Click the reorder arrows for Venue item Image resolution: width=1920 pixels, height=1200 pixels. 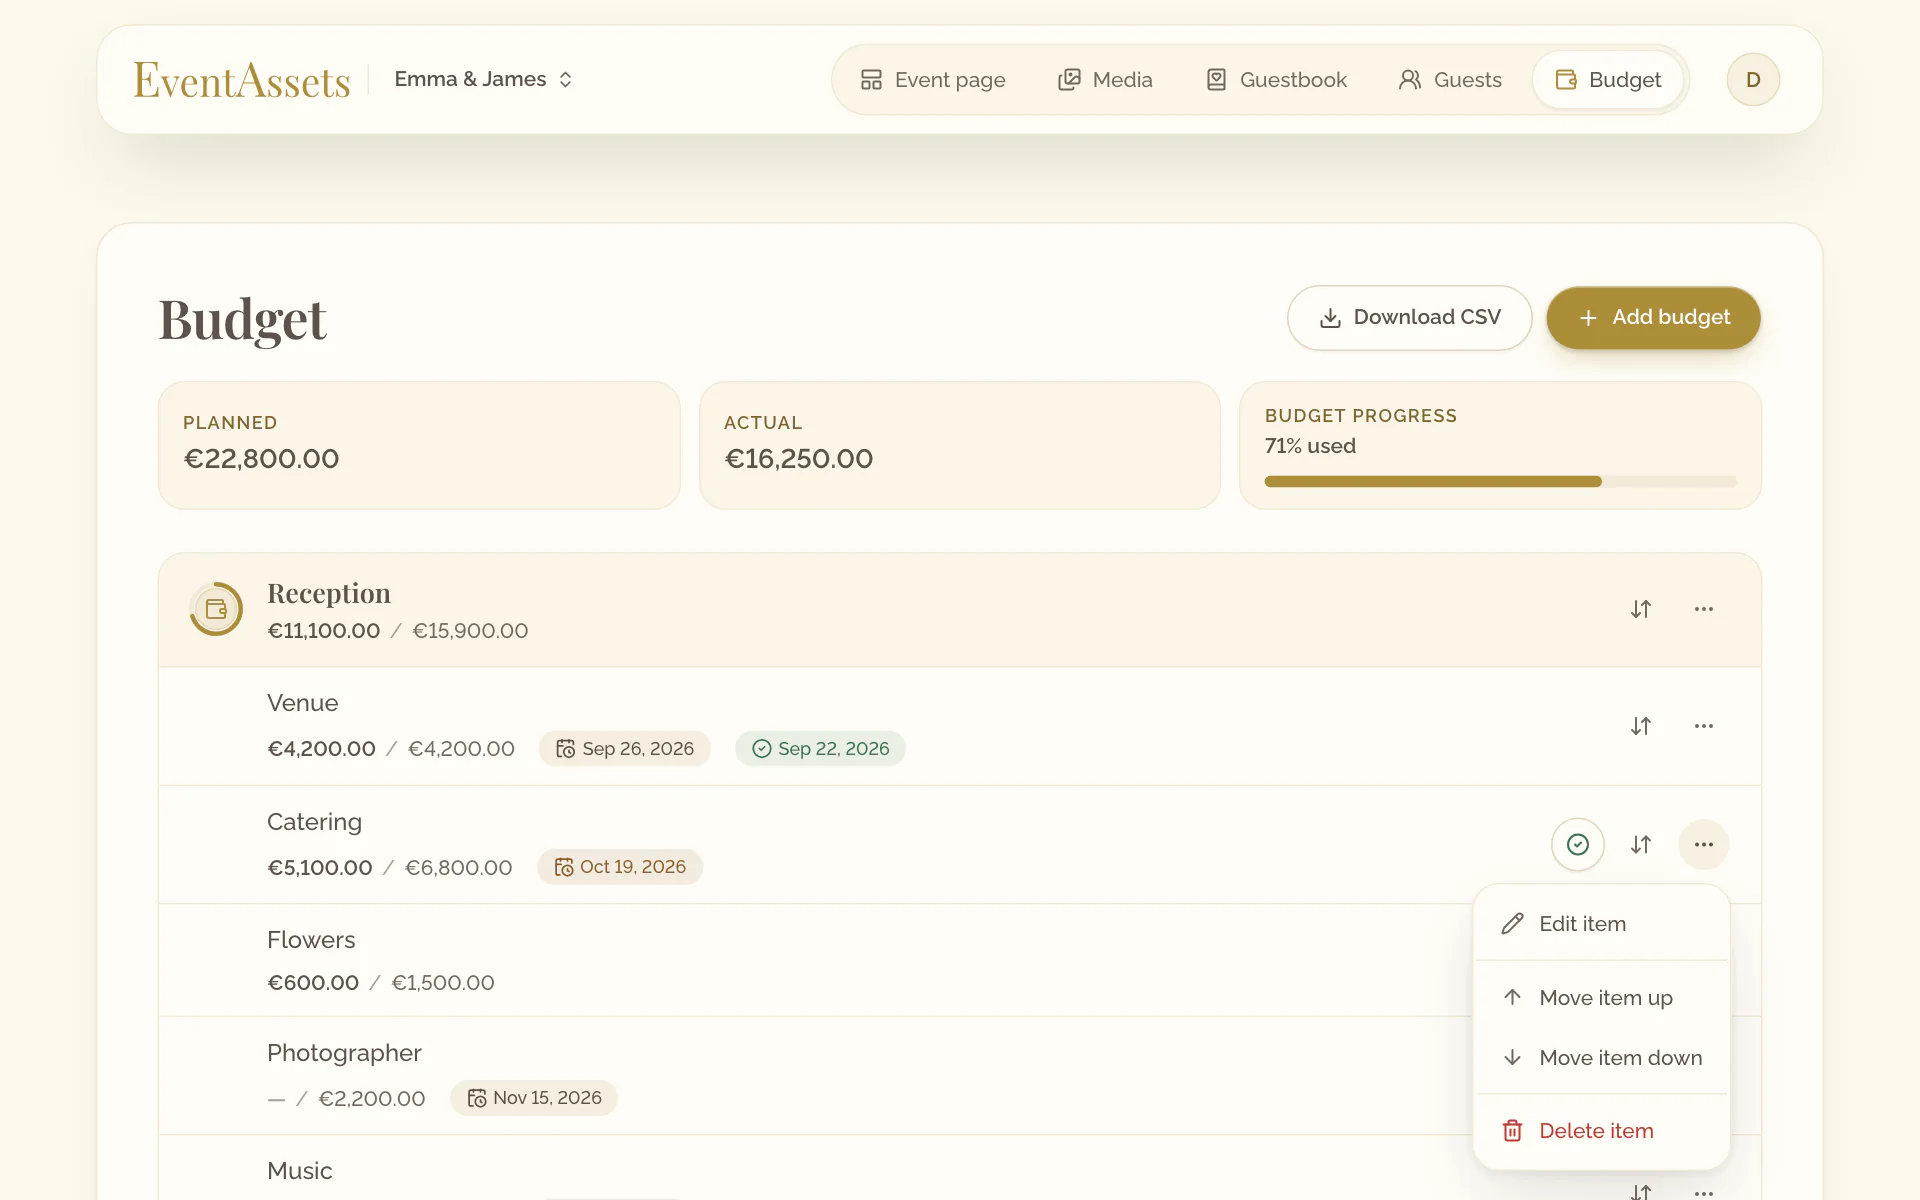pos(1641,726)
